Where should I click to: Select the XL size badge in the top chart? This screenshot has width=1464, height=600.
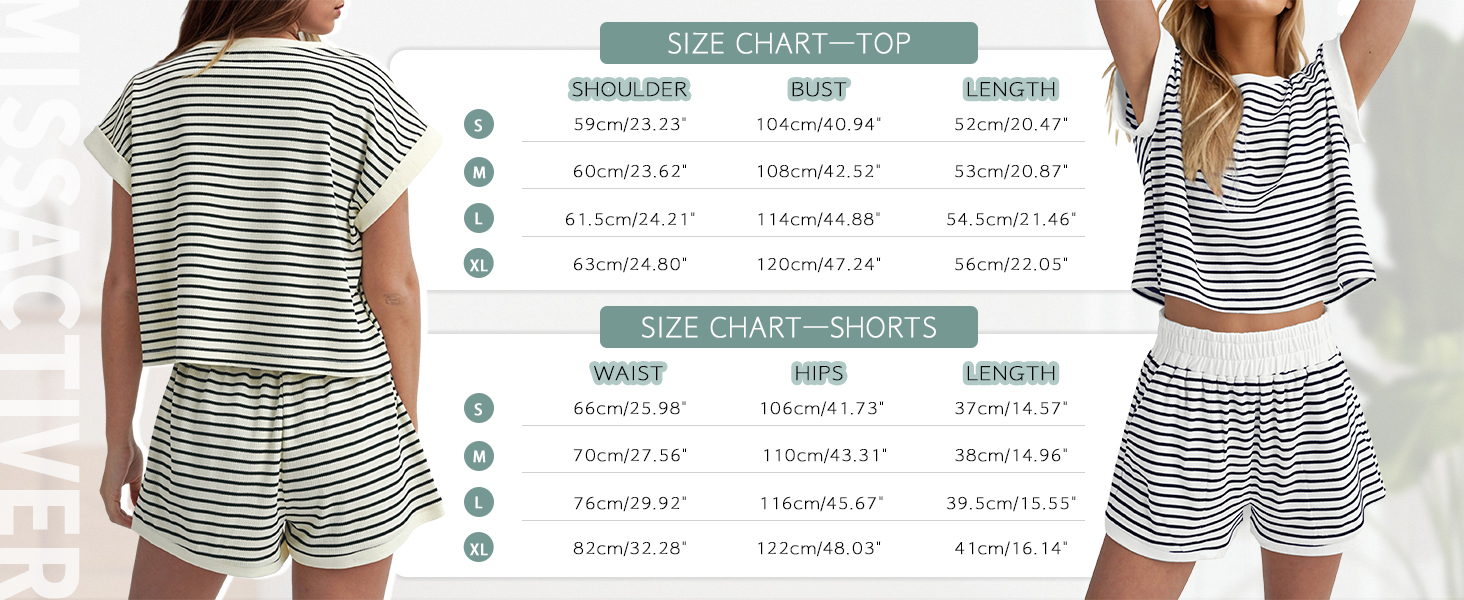click(480, 264)
